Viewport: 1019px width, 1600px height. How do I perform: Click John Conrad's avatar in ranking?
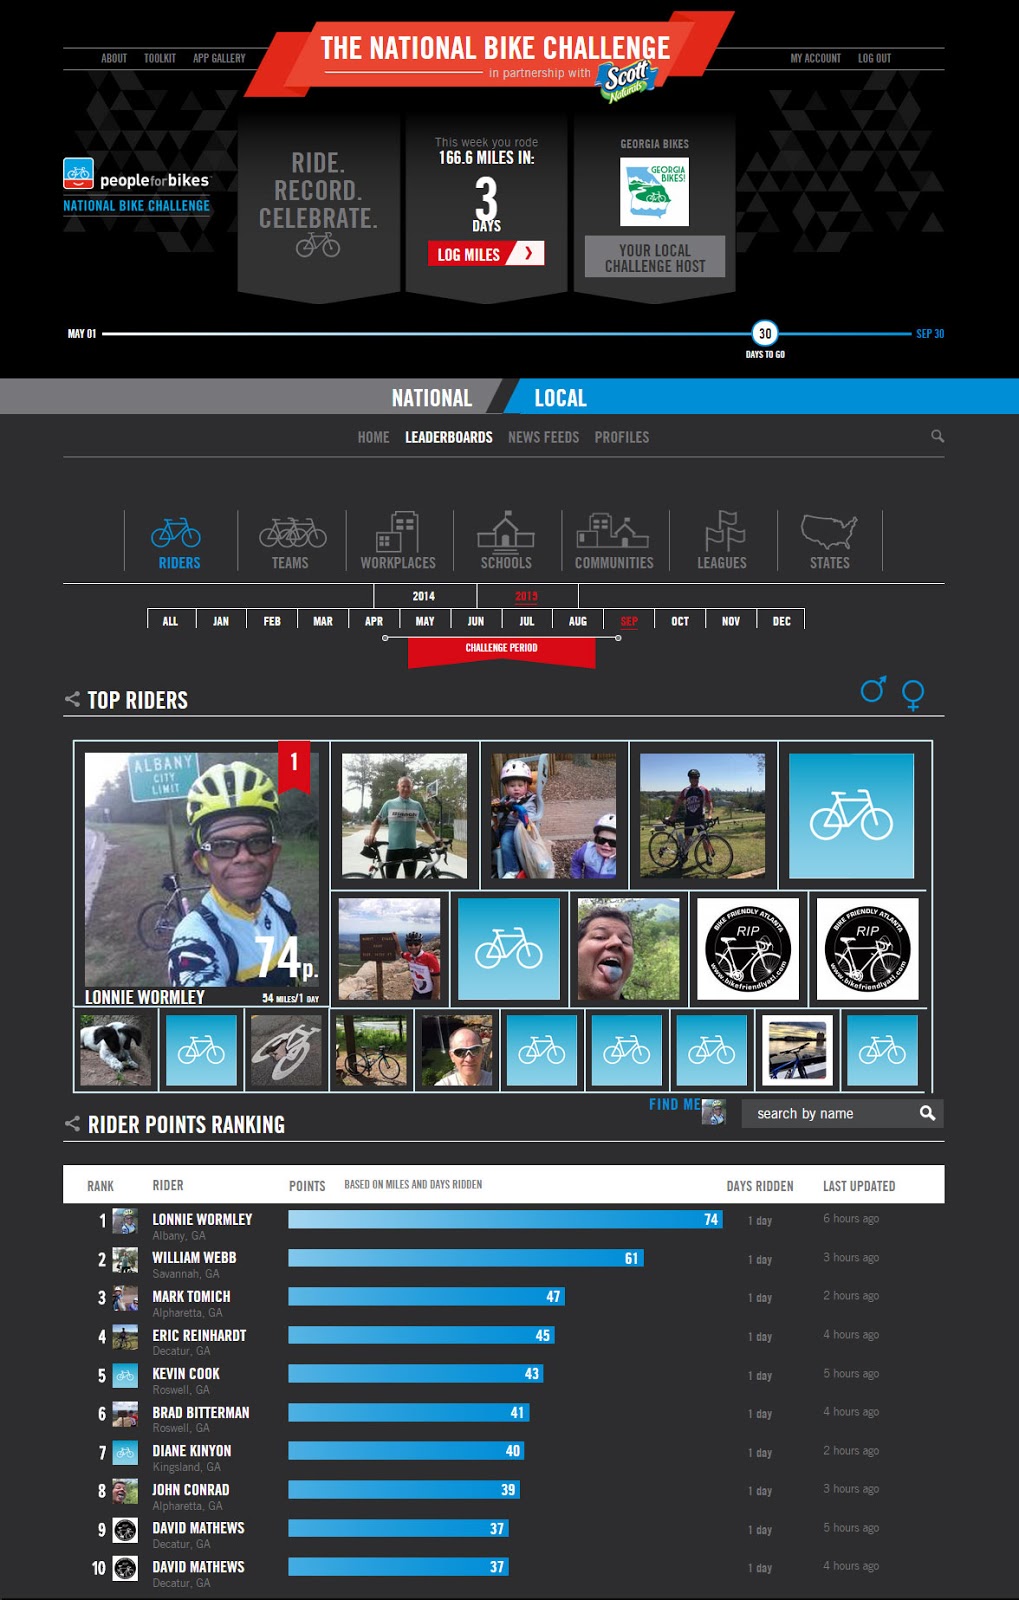pyautogui.click(x=125, y=1491)
